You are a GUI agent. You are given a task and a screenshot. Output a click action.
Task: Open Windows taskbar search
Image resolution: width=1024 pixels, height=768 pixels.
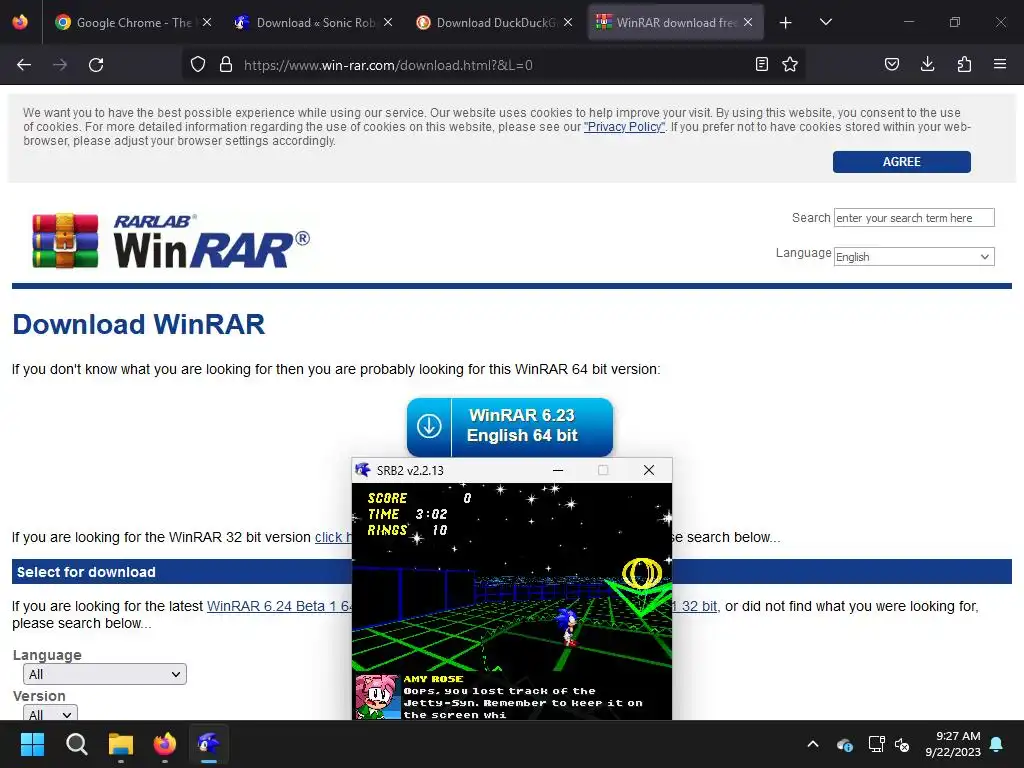[x=76, y=744]
